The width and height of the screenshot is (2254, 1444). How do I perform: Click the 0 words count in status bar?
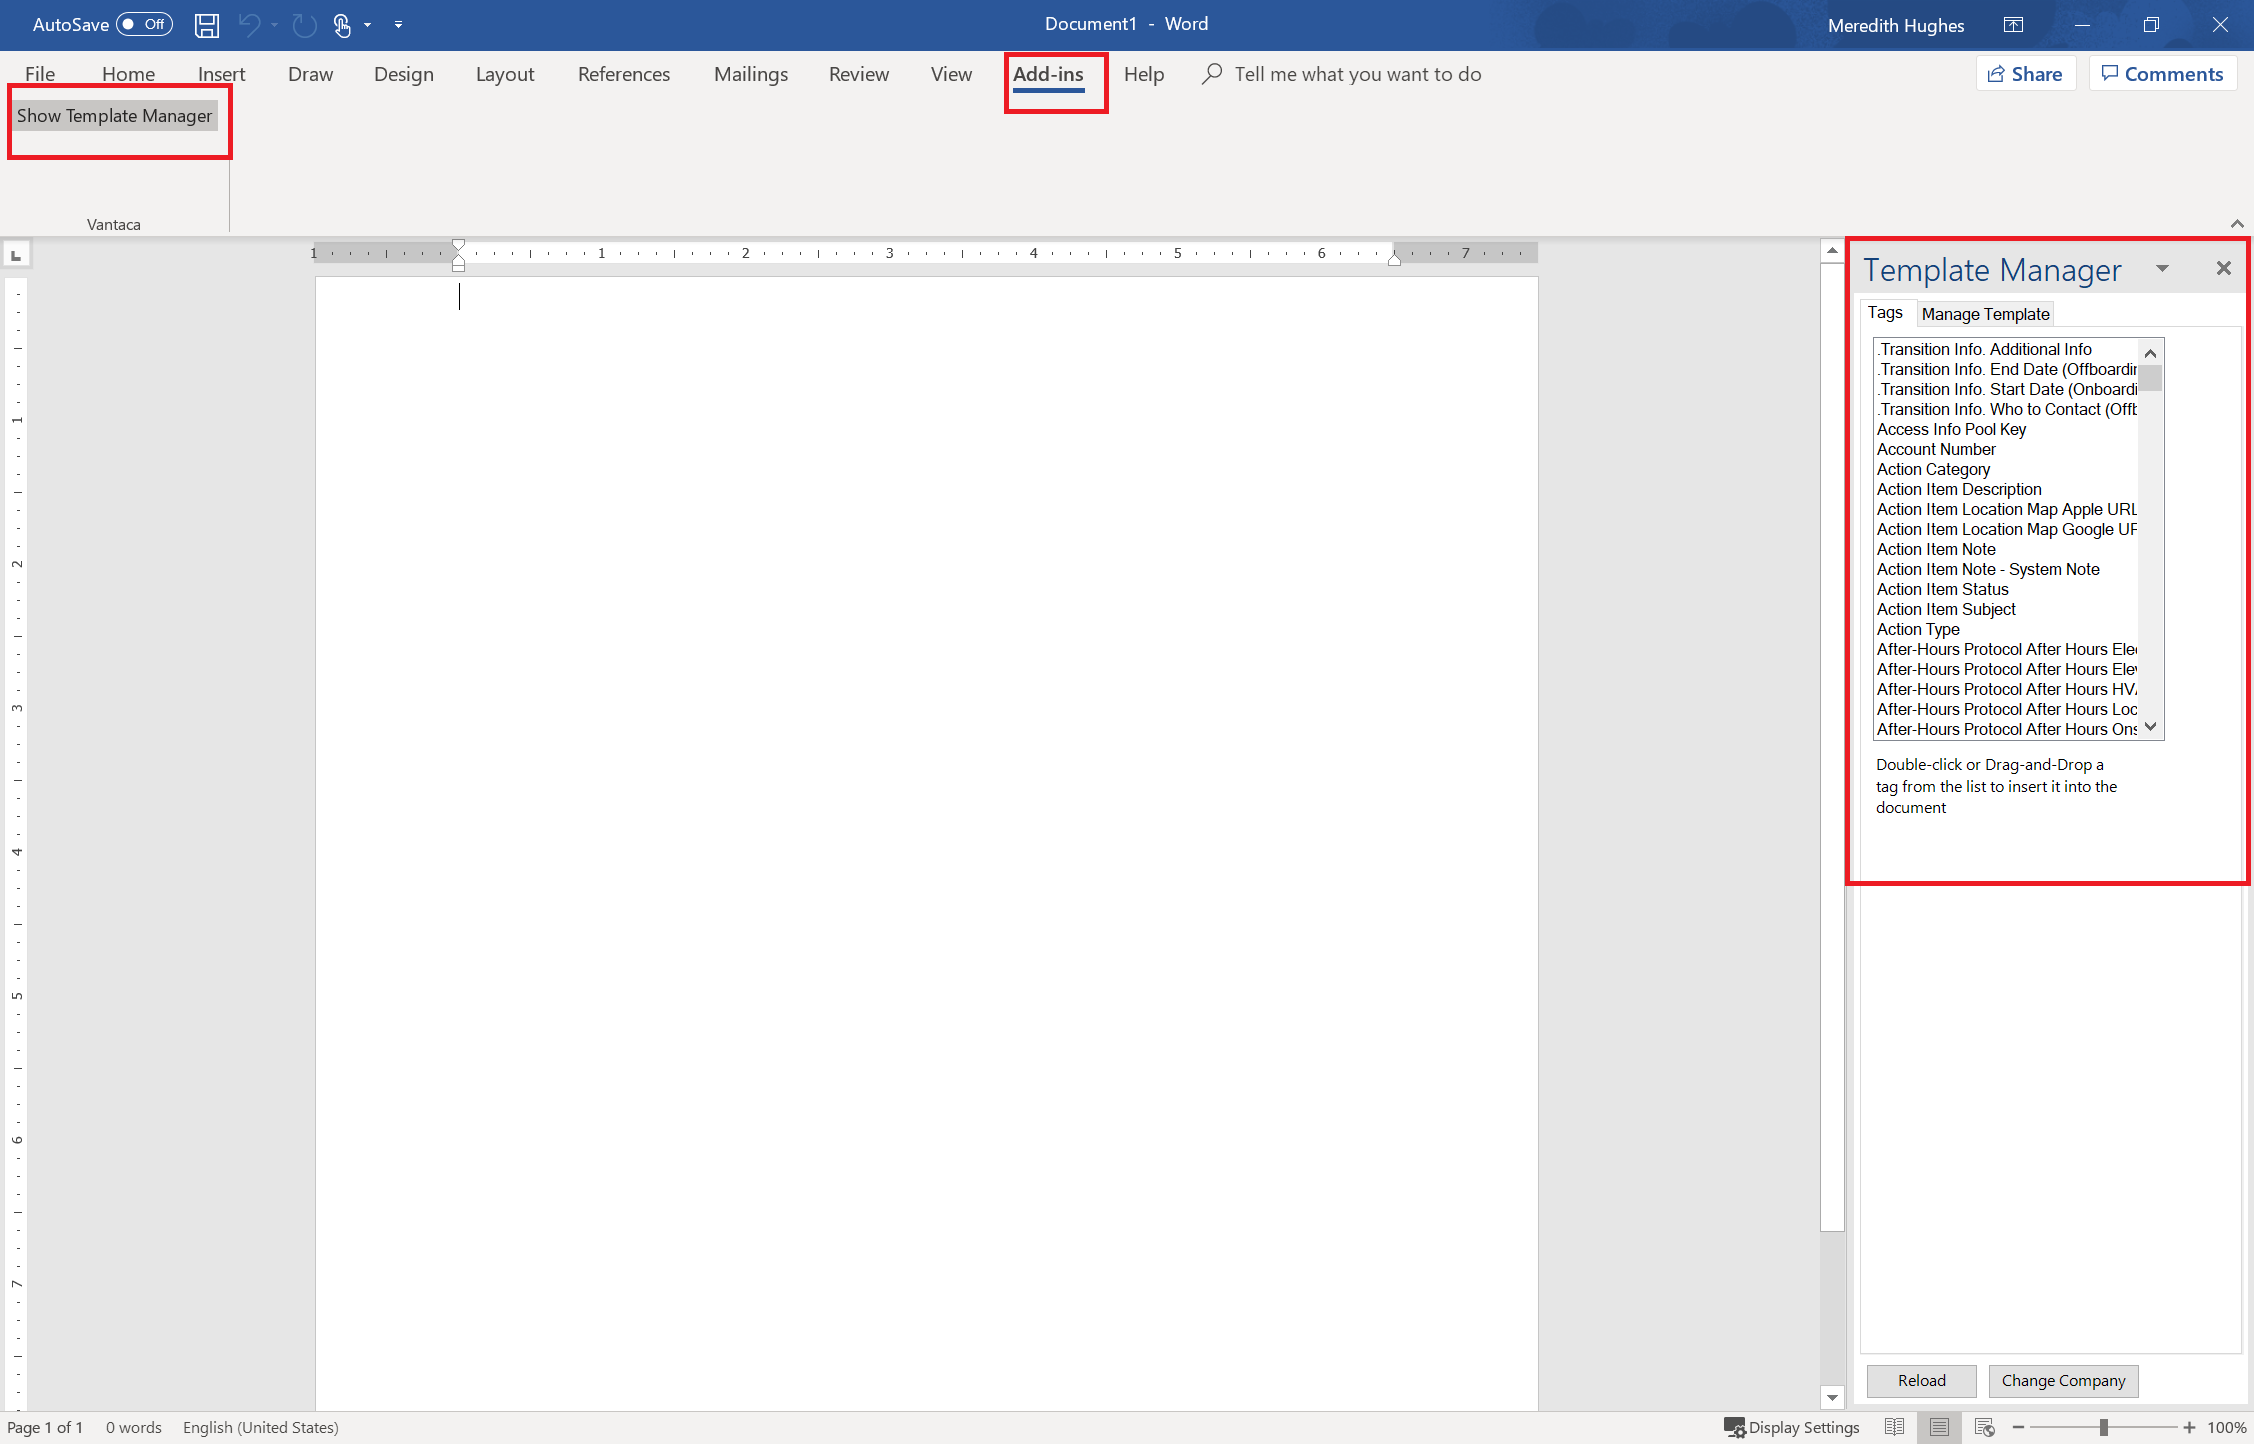click(134, 1428)
